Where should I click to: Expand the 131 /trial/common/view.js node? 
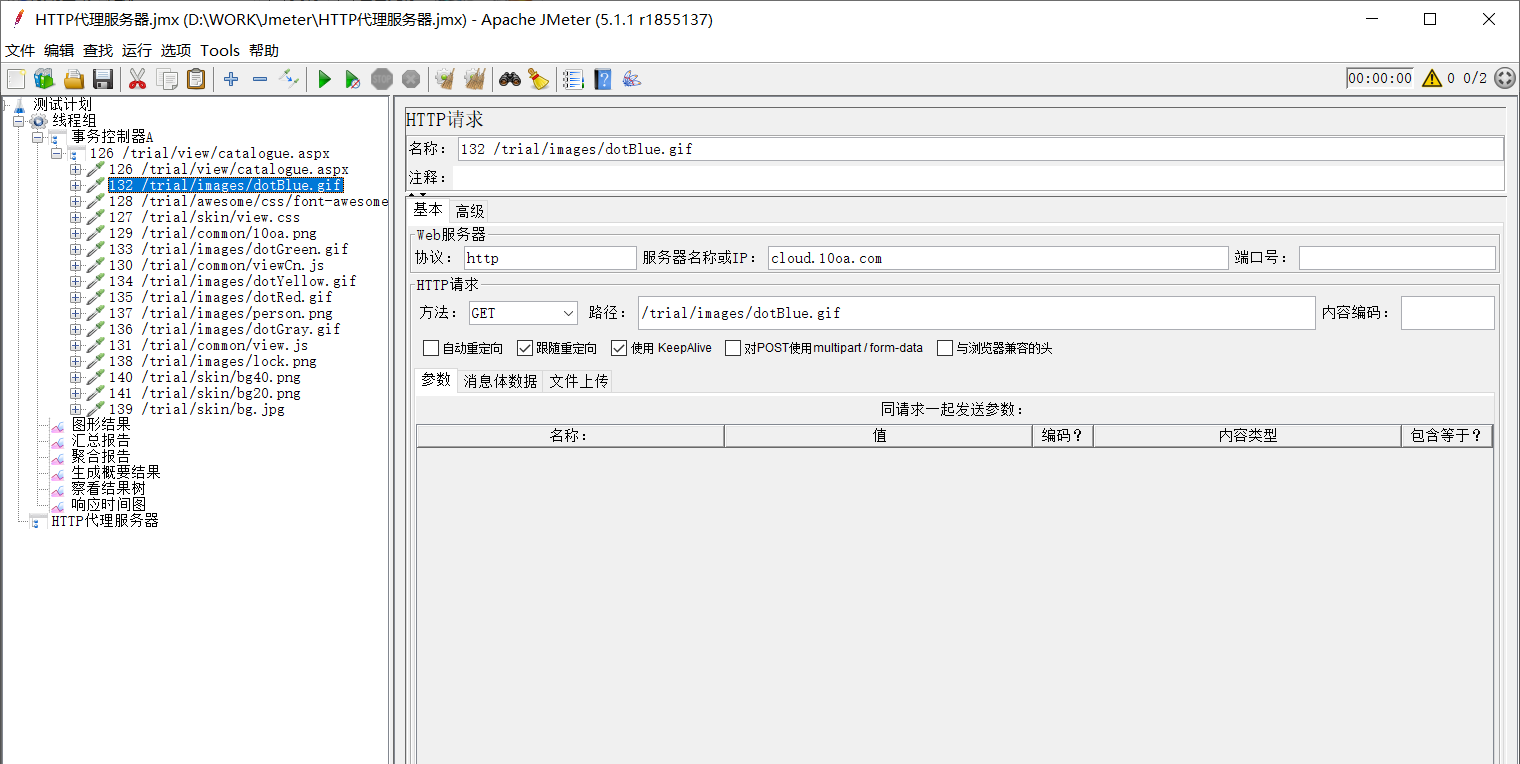click(x=75, y=345)
